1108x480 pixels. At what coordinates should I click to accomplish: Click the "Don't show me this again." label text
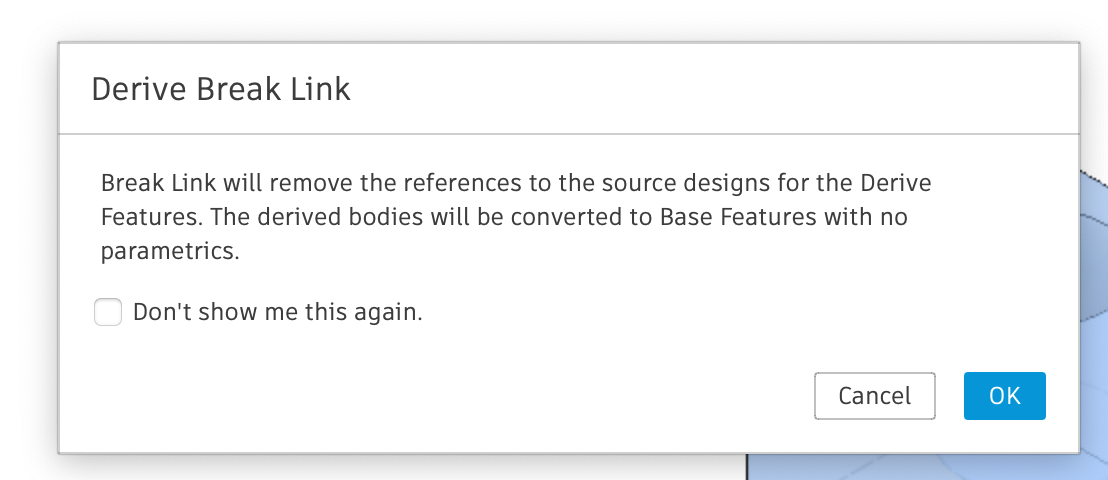point(278,312)
